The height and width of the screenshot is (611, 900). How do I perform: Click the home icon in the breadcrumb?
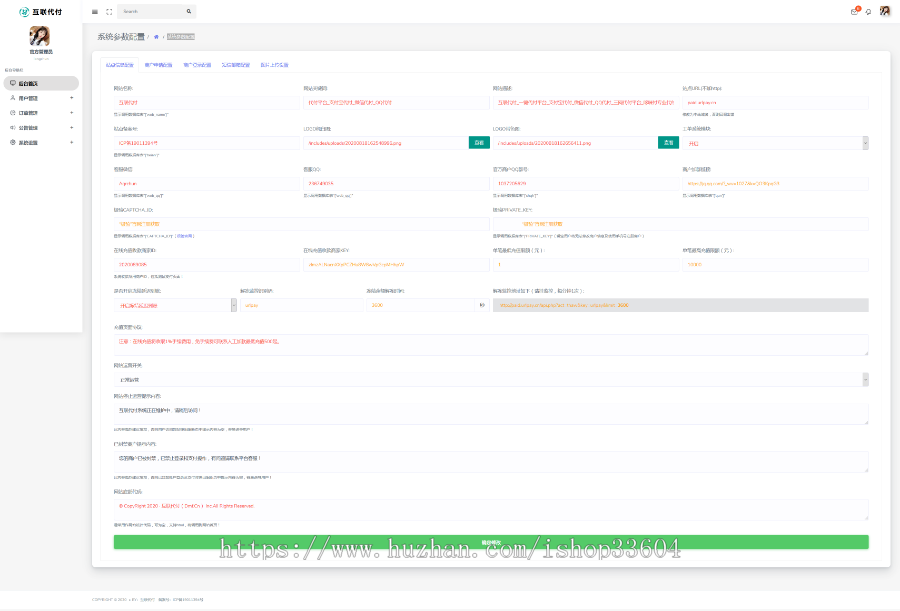[156, 36]
